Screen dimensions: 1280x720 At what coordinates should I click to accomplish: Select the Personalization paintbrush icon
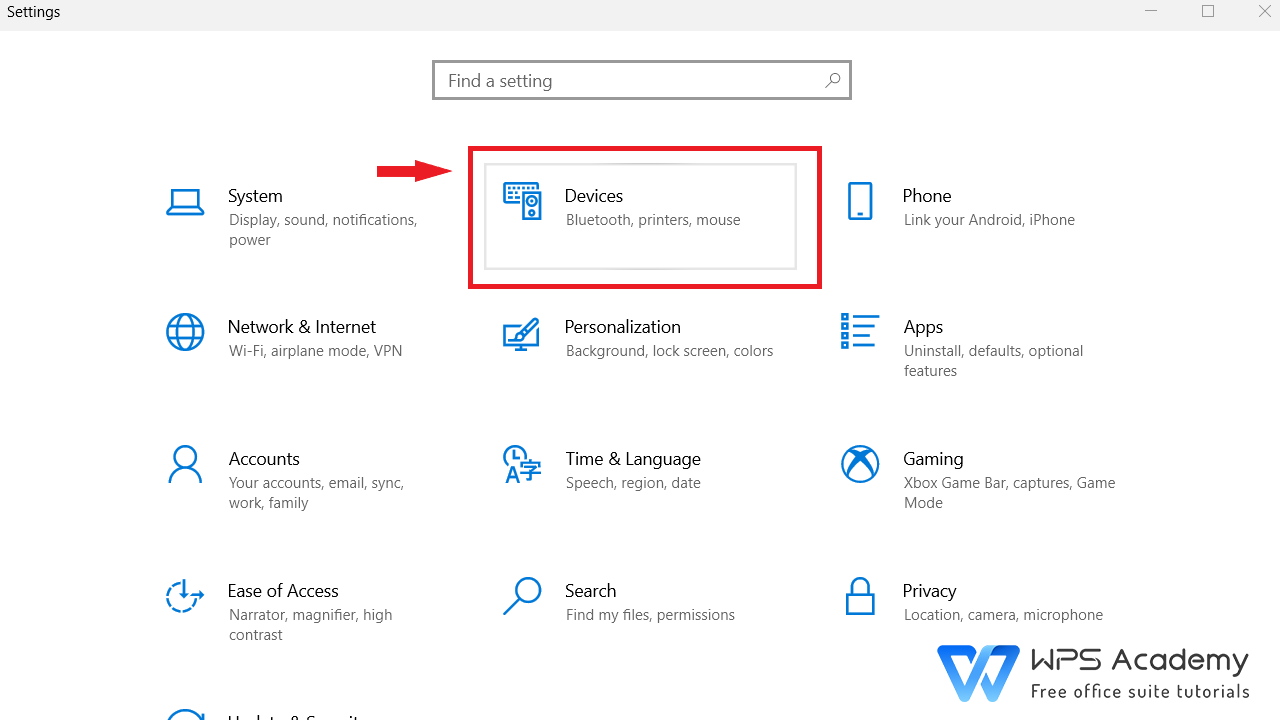[x=521, y=334]
